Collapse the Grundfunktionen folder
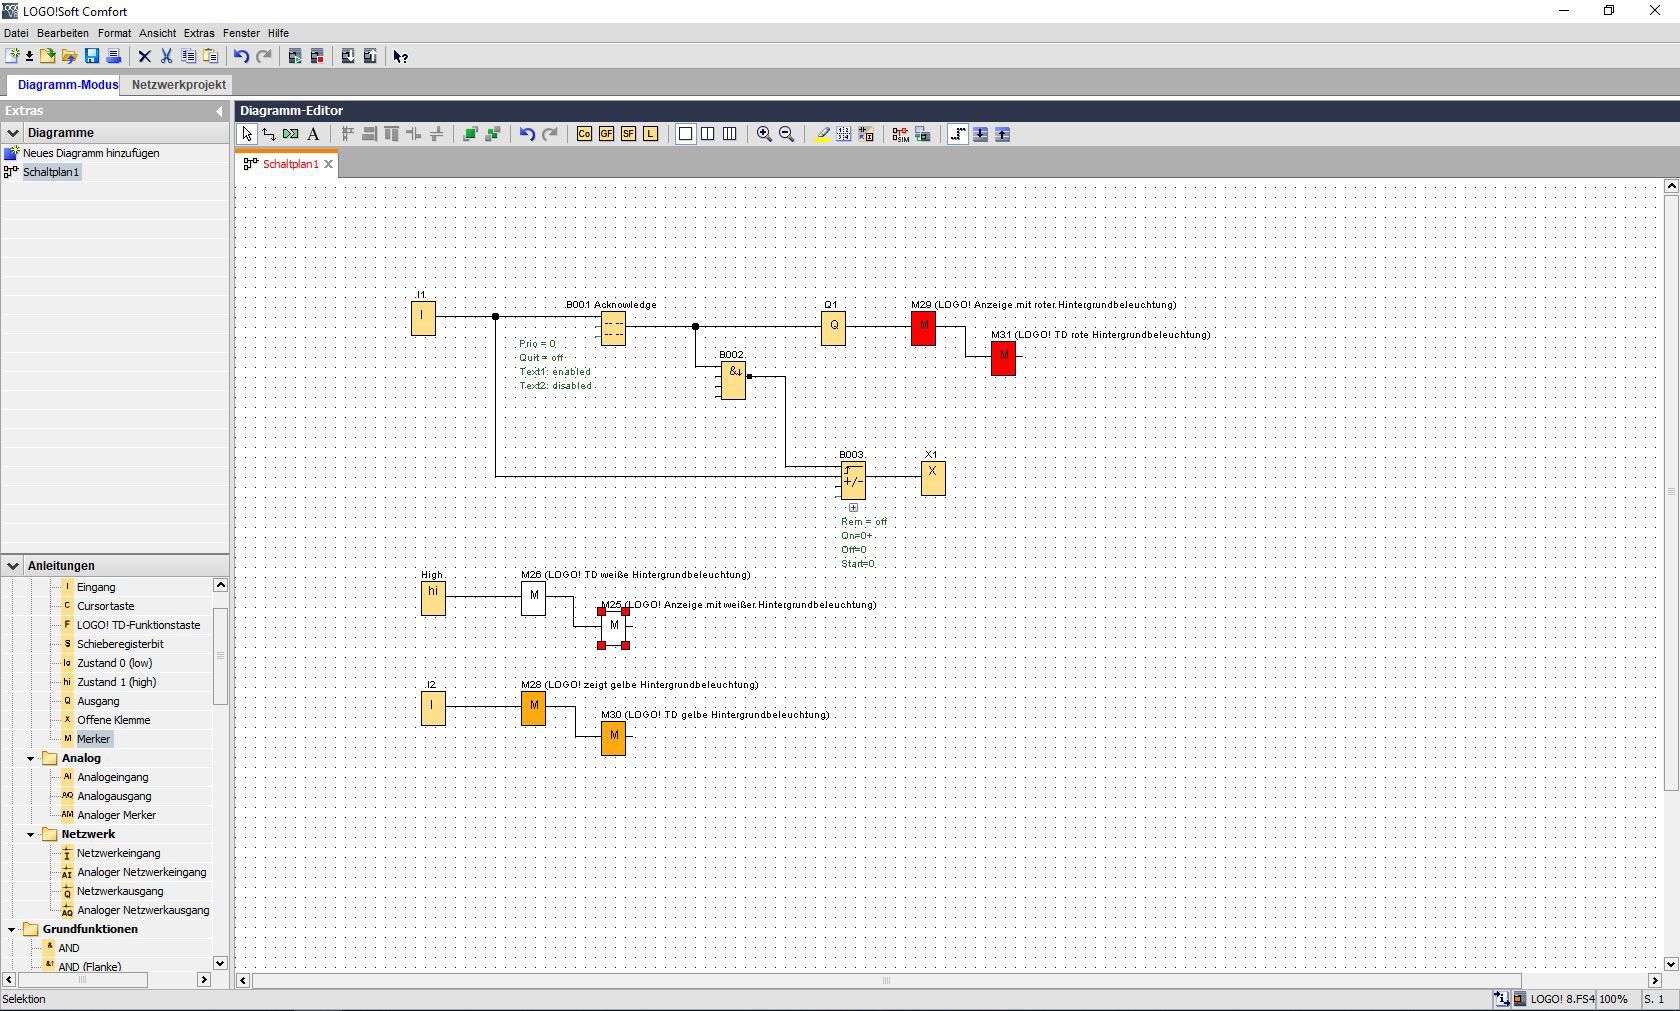The width and height of the screenshot is (1680, 1011). 11,929
